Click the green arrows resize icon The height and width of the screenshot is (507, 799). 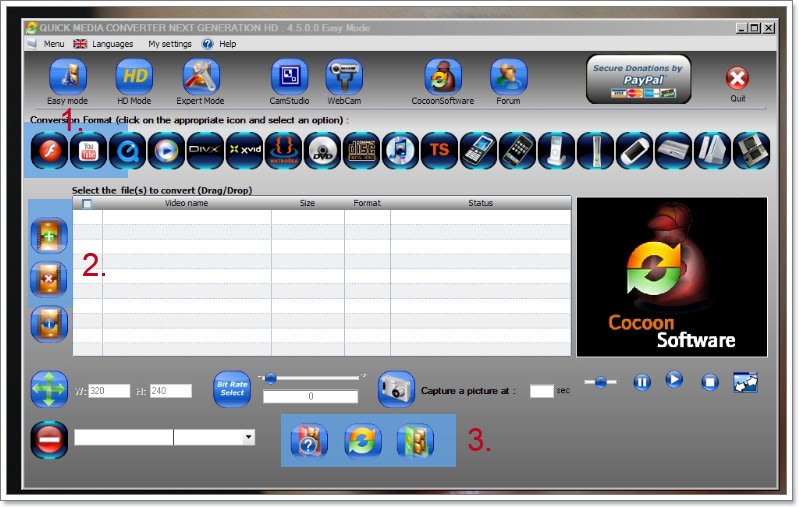[x=49, y=389]
